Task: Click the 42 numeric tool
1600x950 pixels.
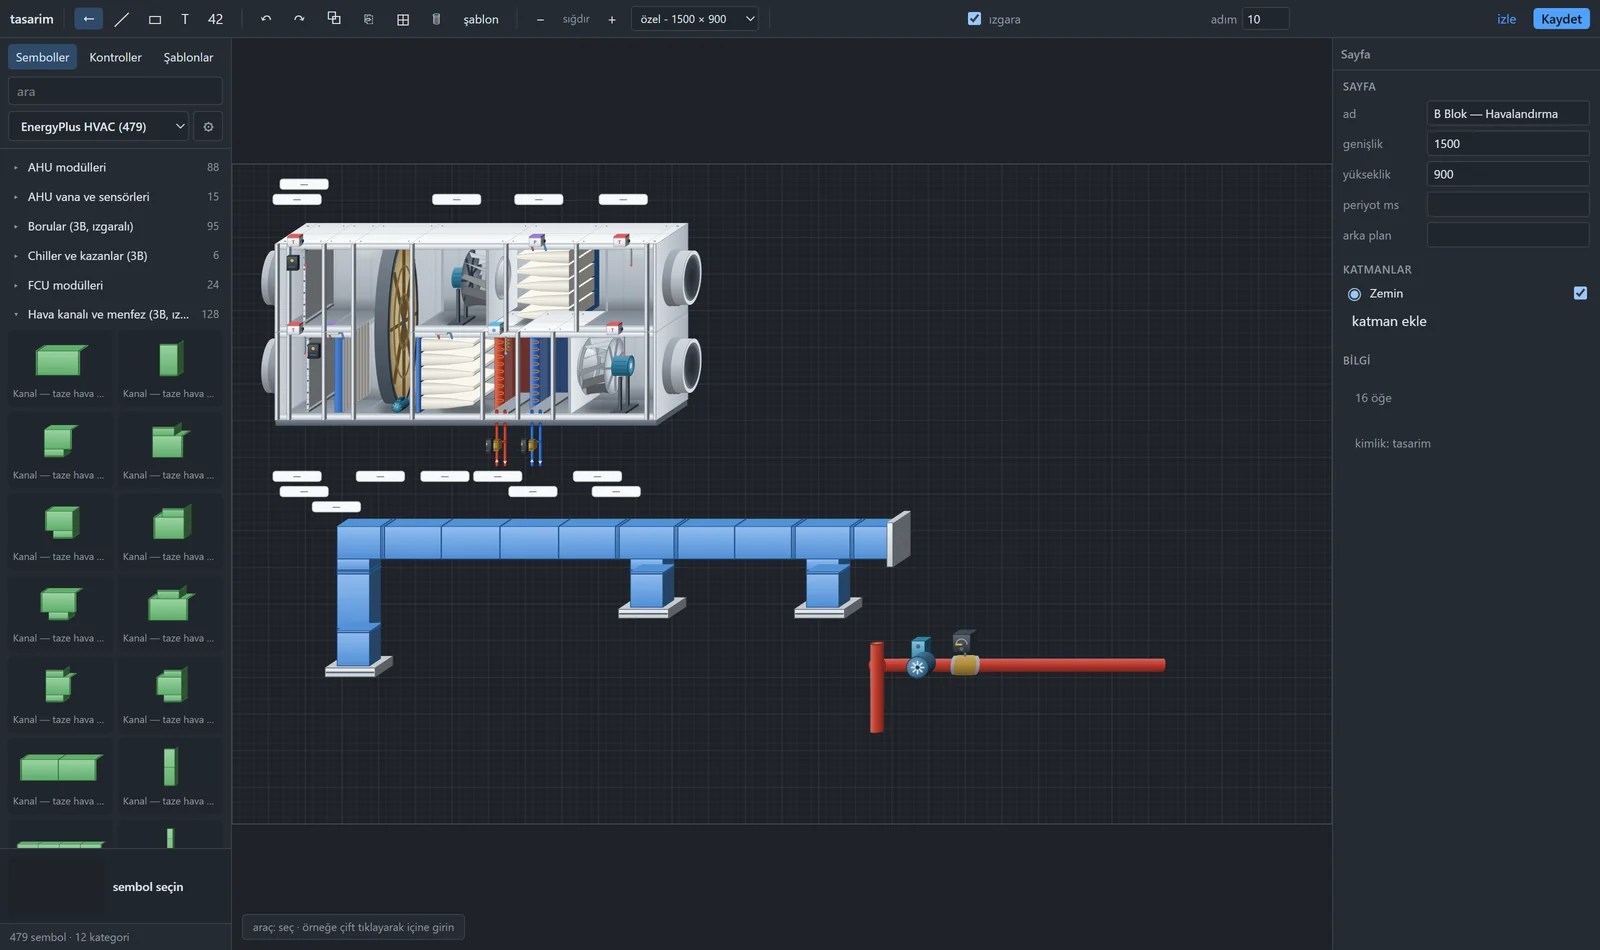Action: 215,19
